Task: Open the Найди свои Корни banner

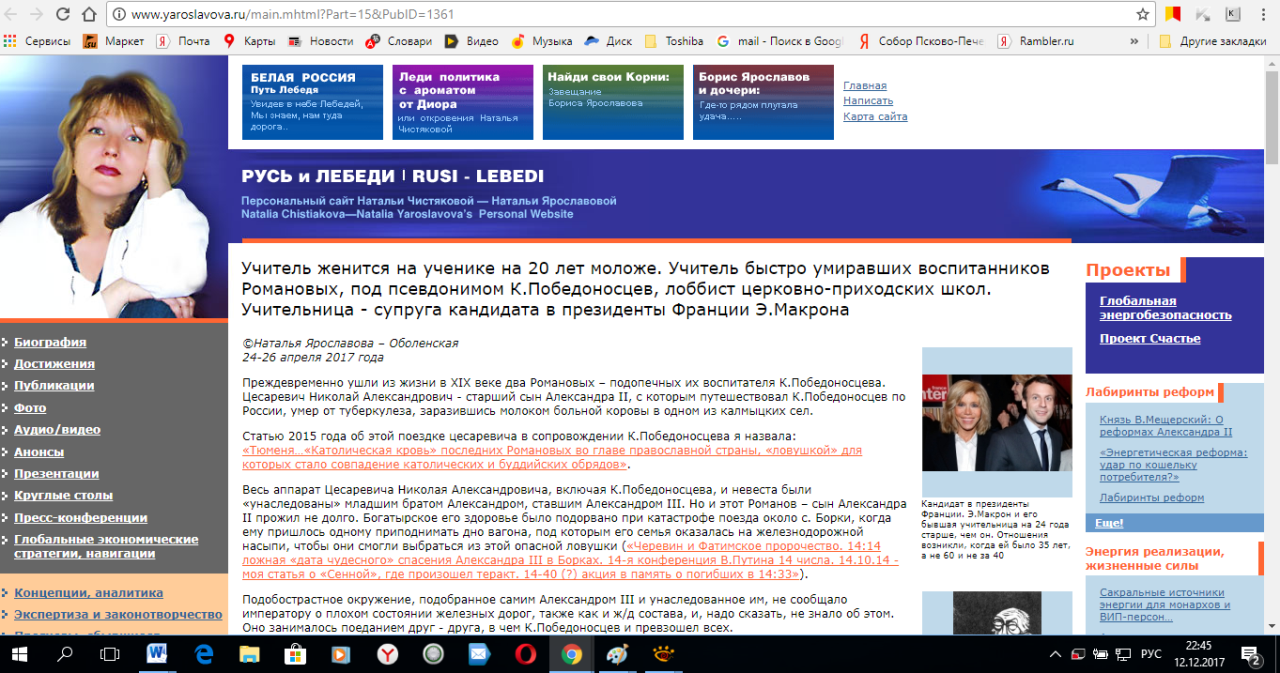Action: pos(612,102)
